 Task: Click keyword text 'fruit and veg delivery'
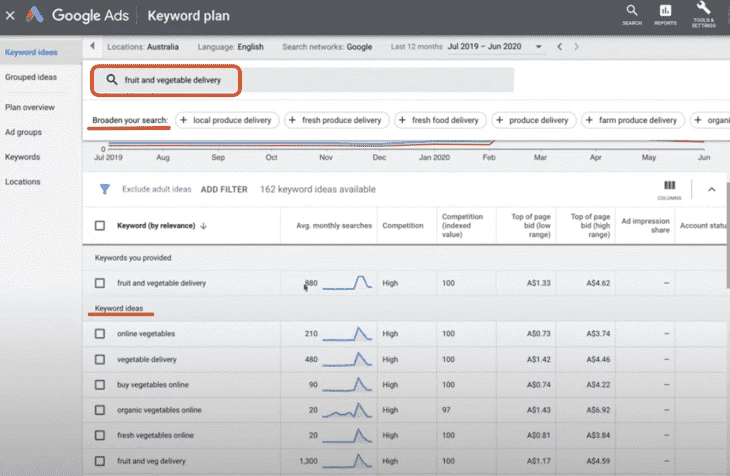[x=151, y=461]
